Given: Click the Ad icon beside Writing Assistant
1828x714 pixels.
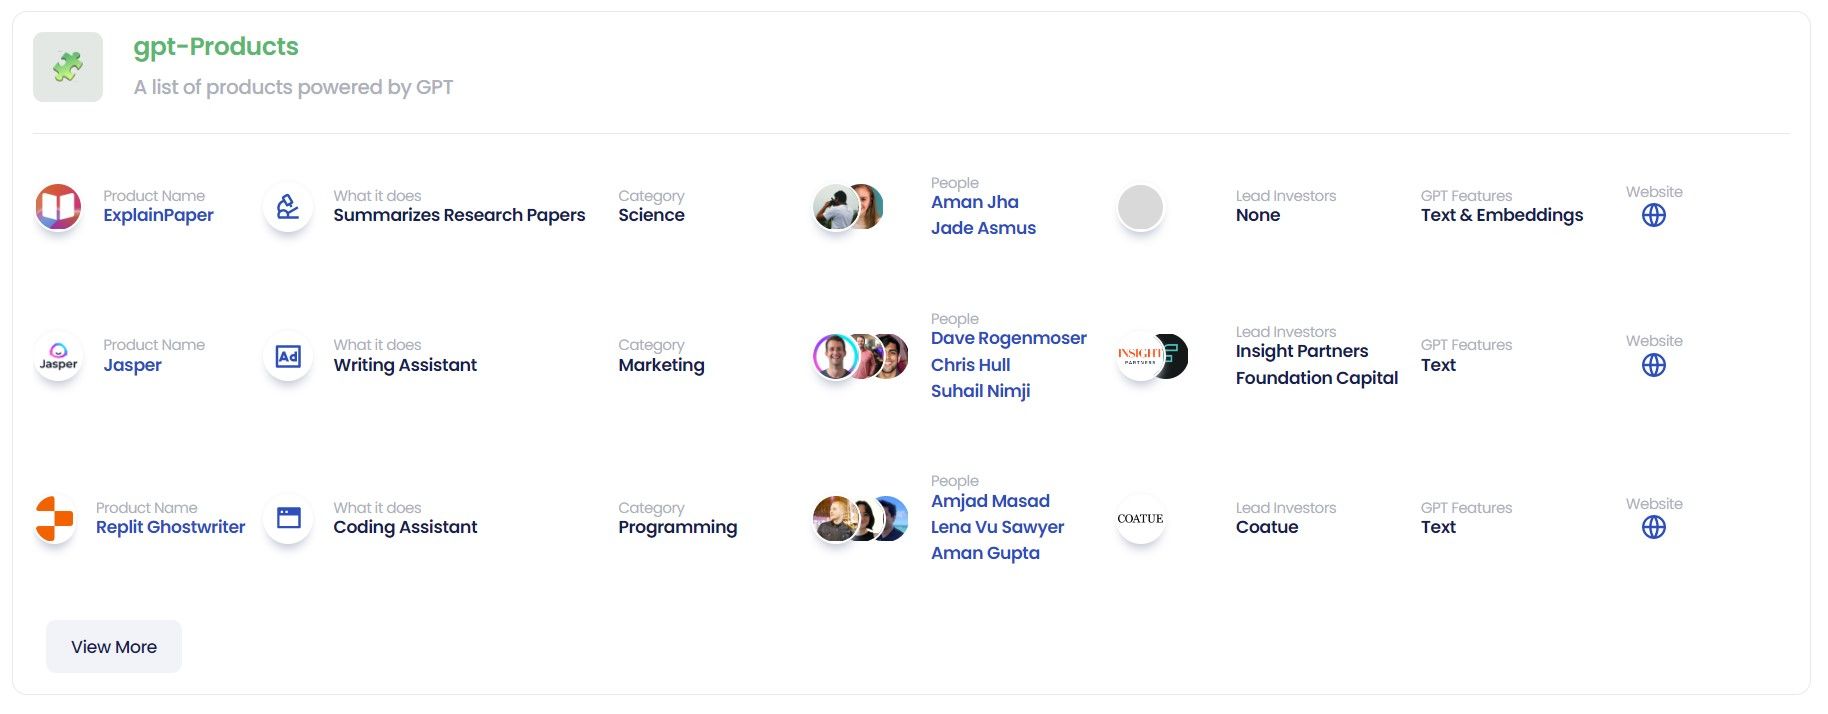Looking at the screenshot, I should (x=288, y=356).
